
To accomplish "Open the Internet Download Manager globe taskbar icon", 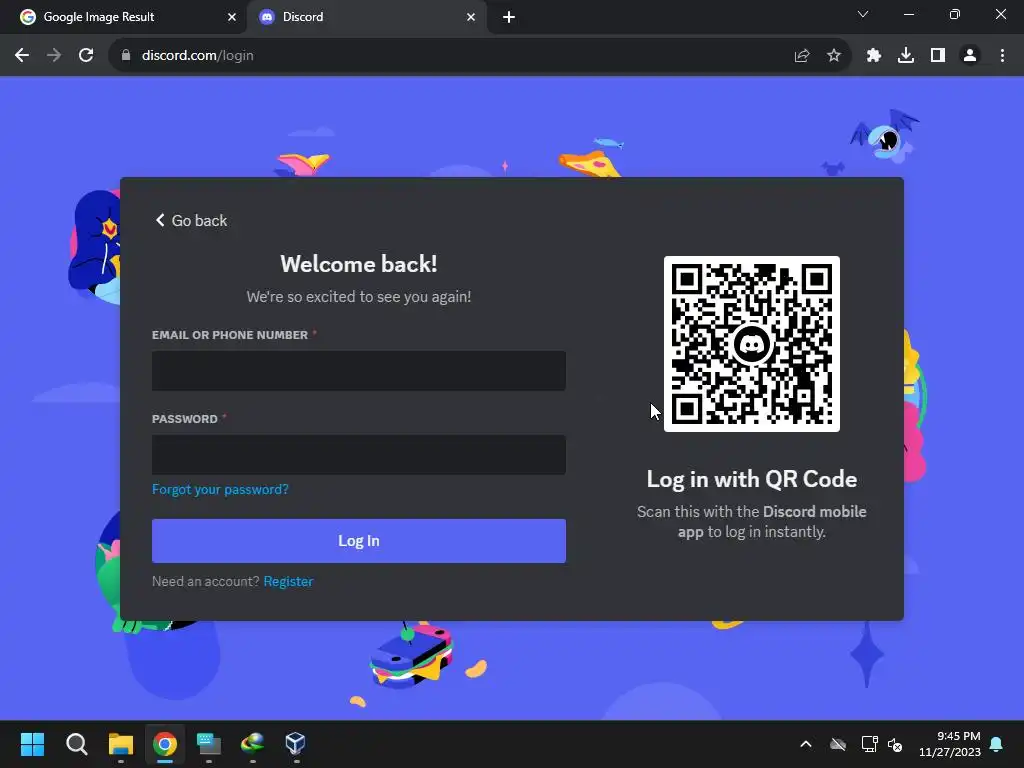I will click(252, 744).
